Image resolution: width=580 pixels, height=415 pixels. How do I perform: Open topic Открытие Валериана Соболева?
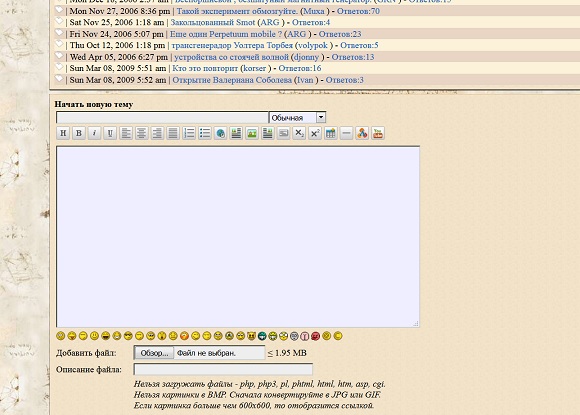pyautogui.click(x=232, y=80)
